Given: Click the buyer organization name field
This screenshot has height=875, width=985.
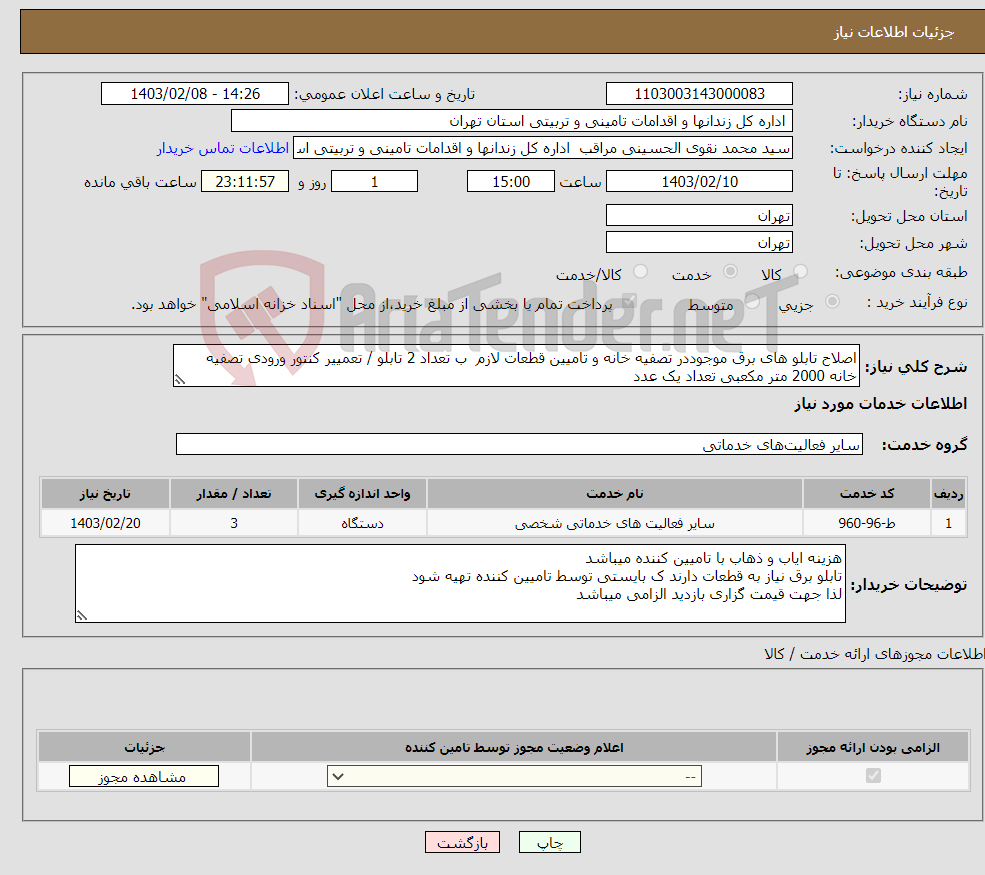Looking at the screenshot, I should (x=512, y=121).
